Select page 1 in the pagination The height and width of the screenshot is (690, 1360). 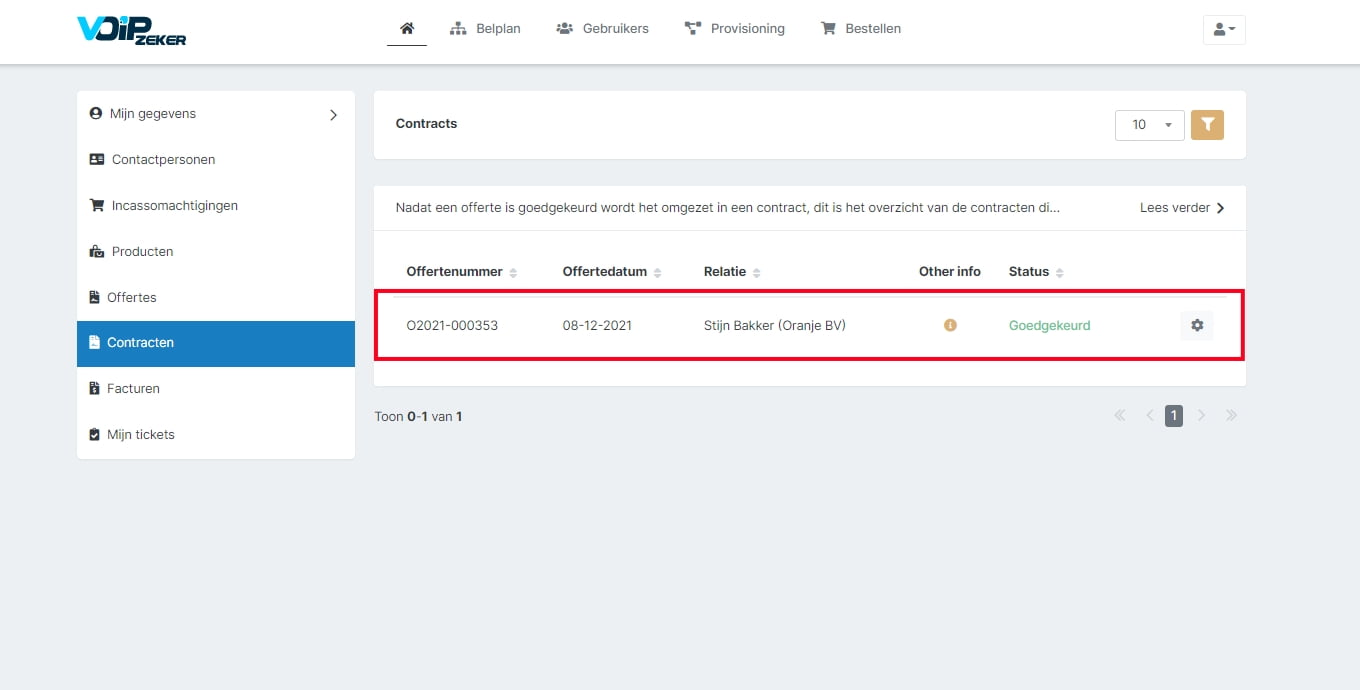pos(1174,416)
